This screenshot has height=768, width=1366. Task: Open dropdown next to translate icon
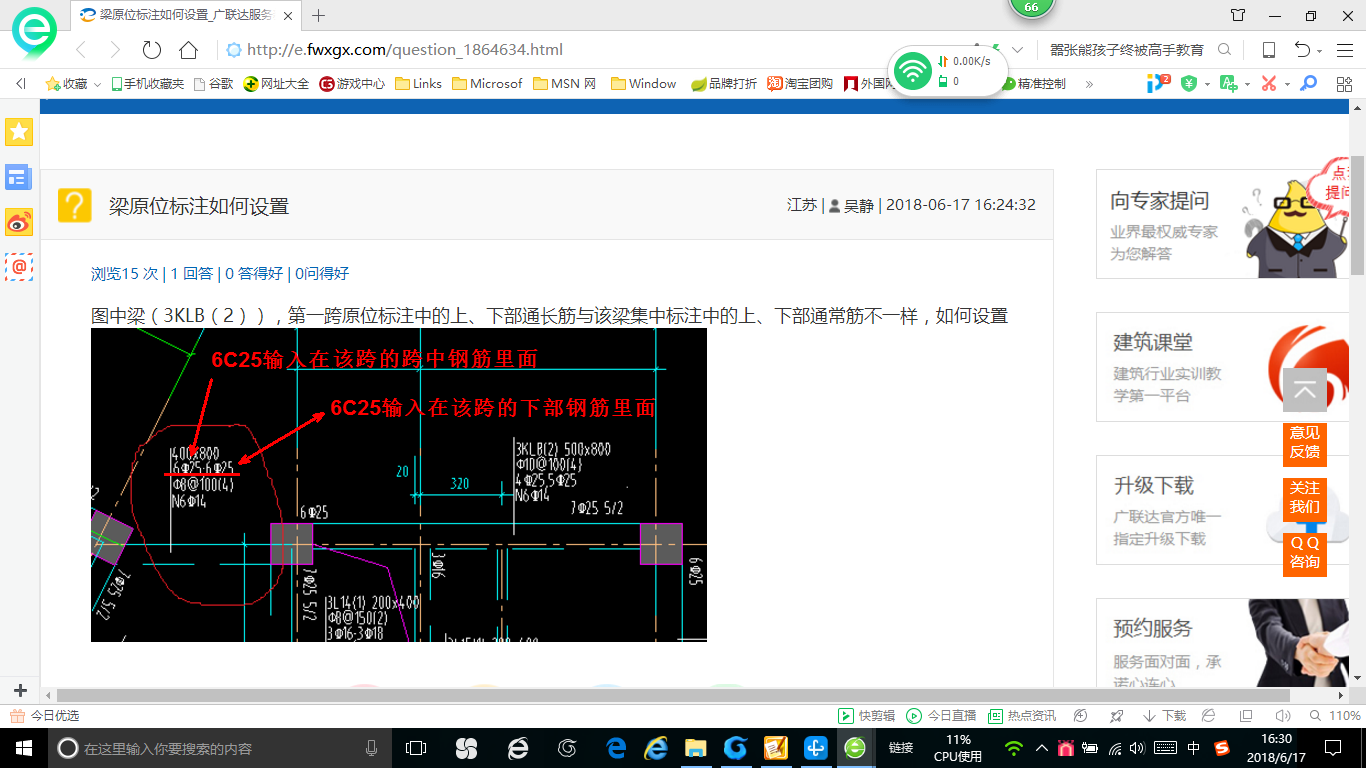point(1247,85)
